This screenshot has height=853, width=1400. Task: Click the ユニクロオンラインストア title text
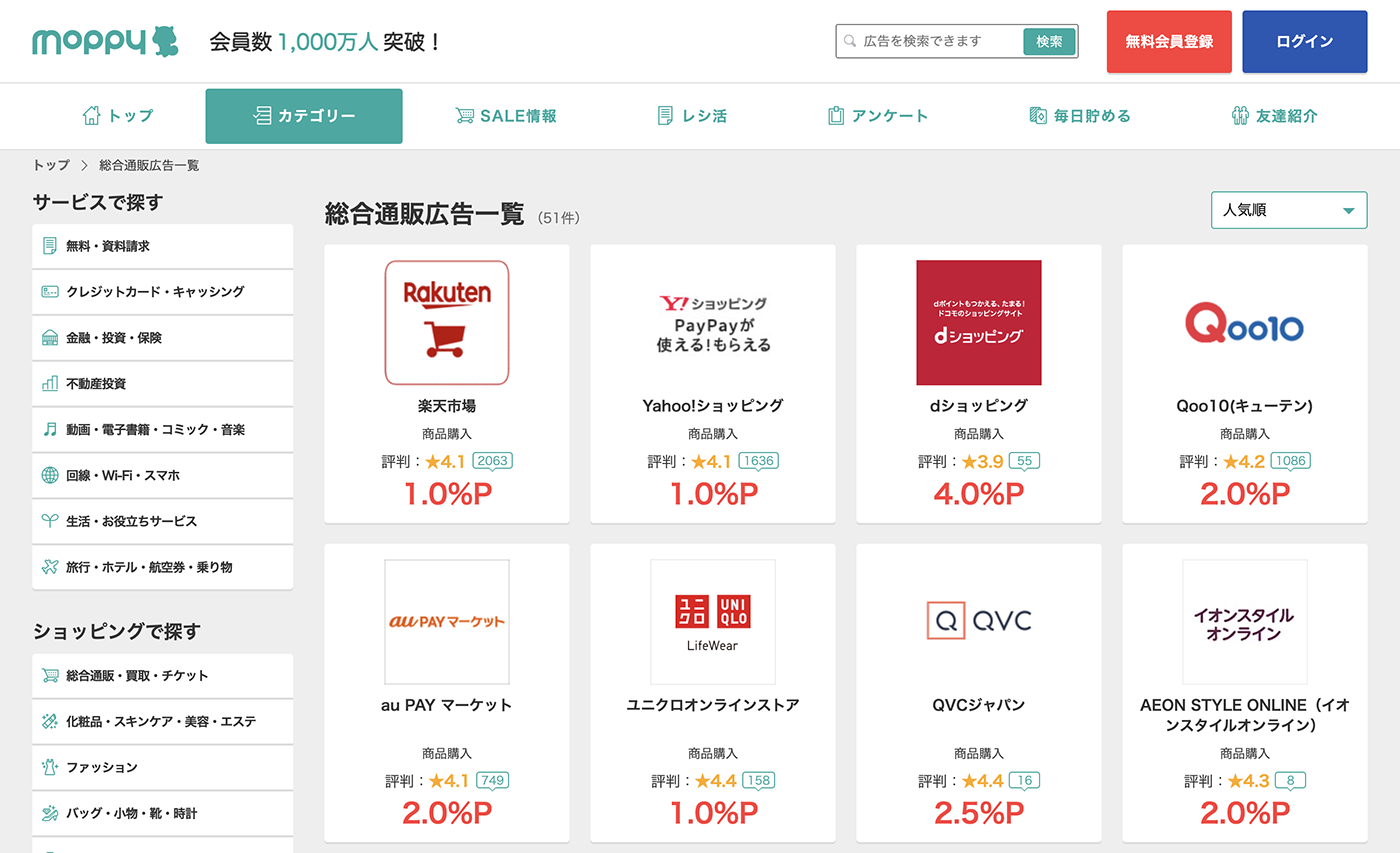713,705
